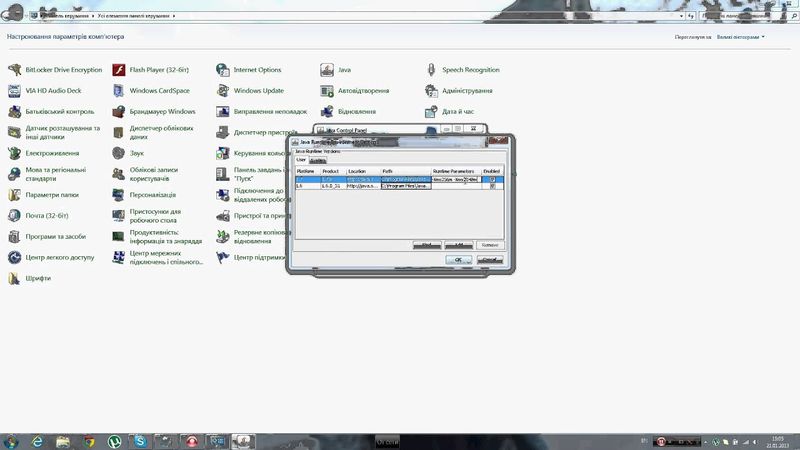800x450 pixels.
Task: Toggle Enabled checkbox in first Java row
Action: pyautogui.click(x=491, y=179)
